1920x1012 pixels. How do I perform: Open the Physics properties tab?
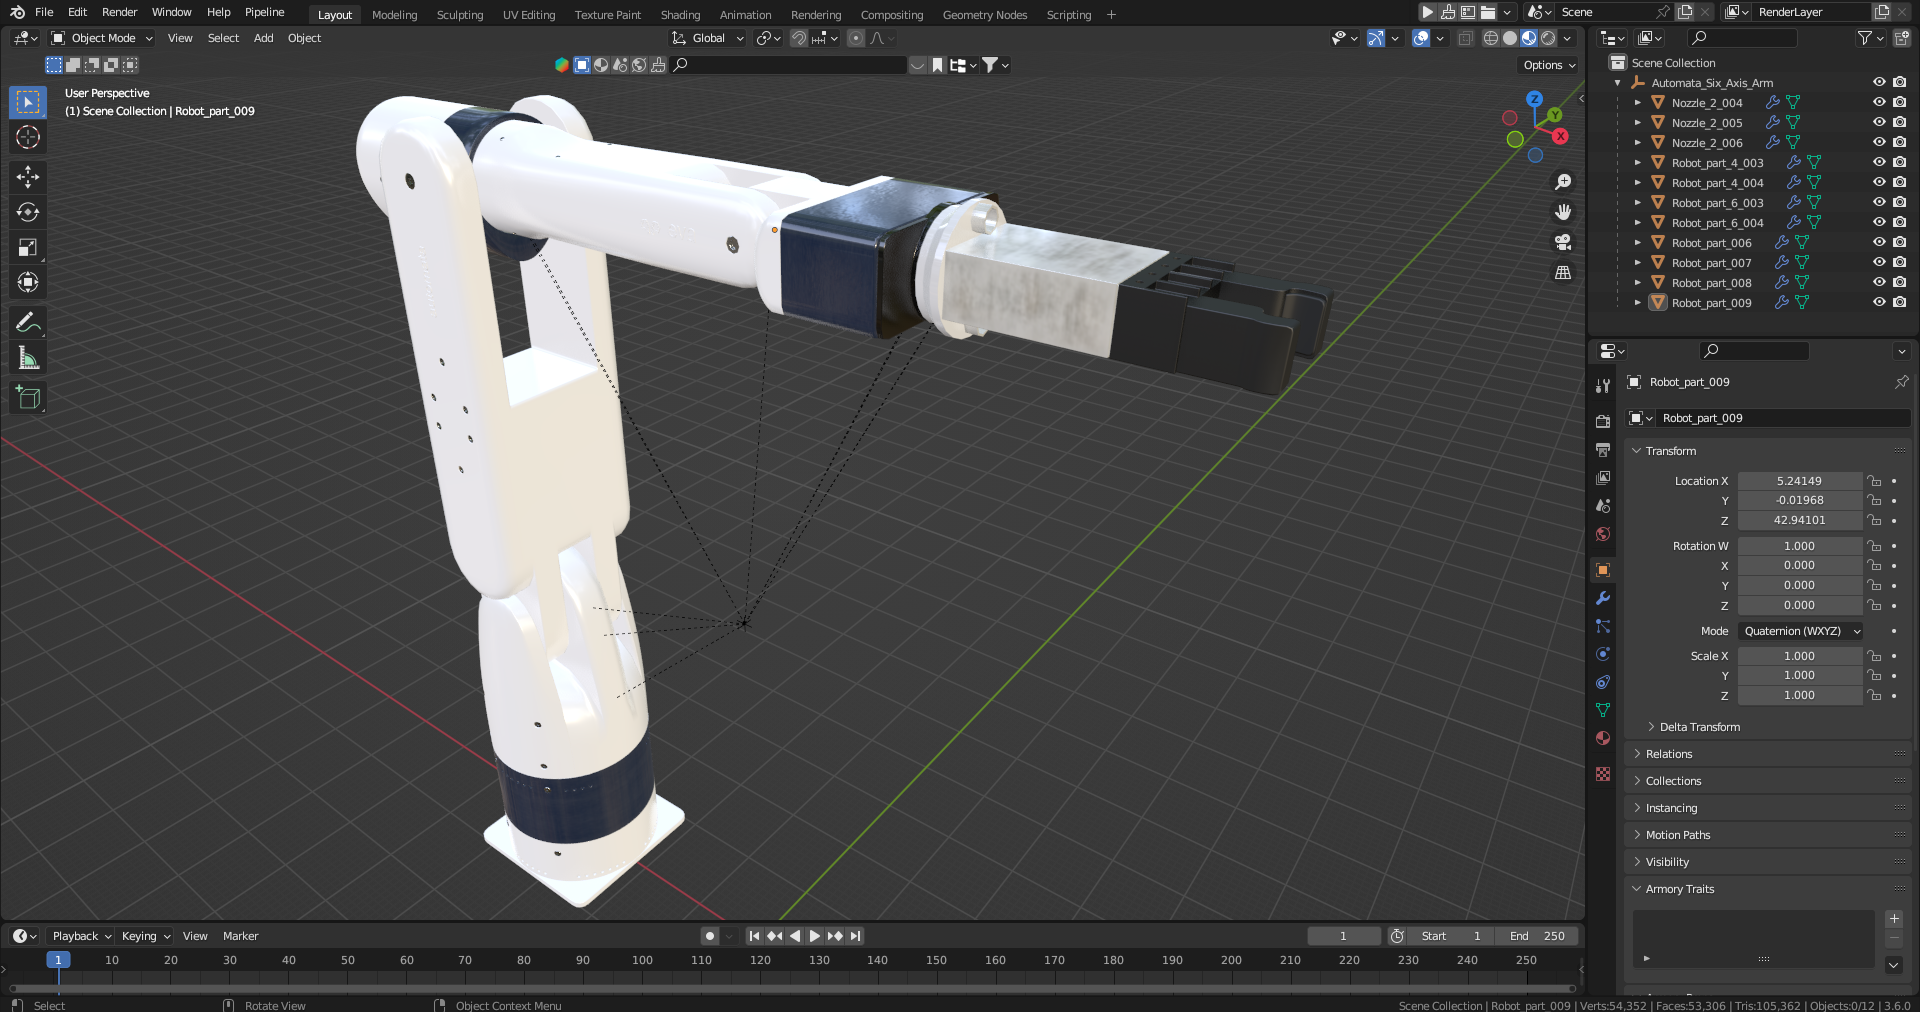coord(1603,654)
